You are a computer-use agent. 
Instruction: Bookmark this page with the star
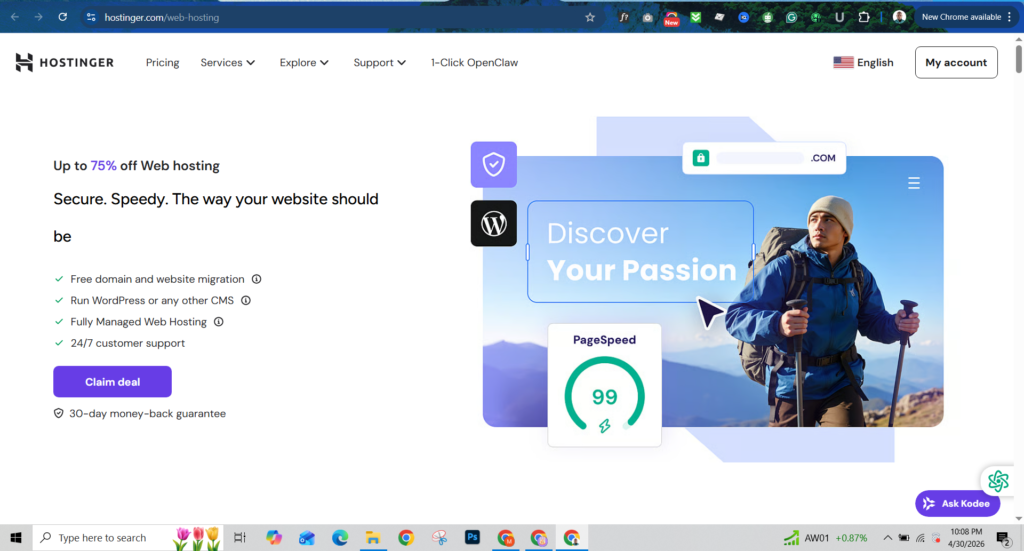590,18
